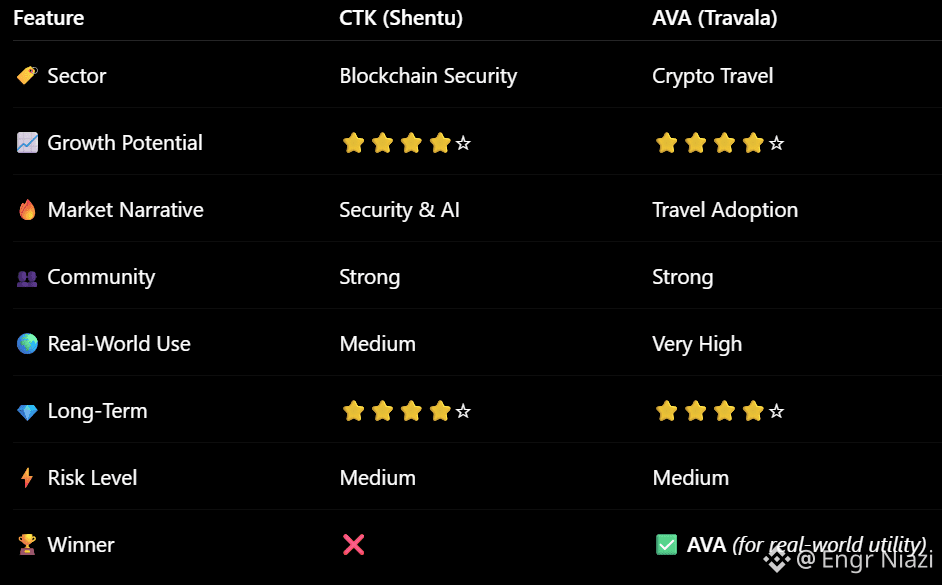
Task: Click the fire icon beside Market Narrative
Action: (27, 210)
